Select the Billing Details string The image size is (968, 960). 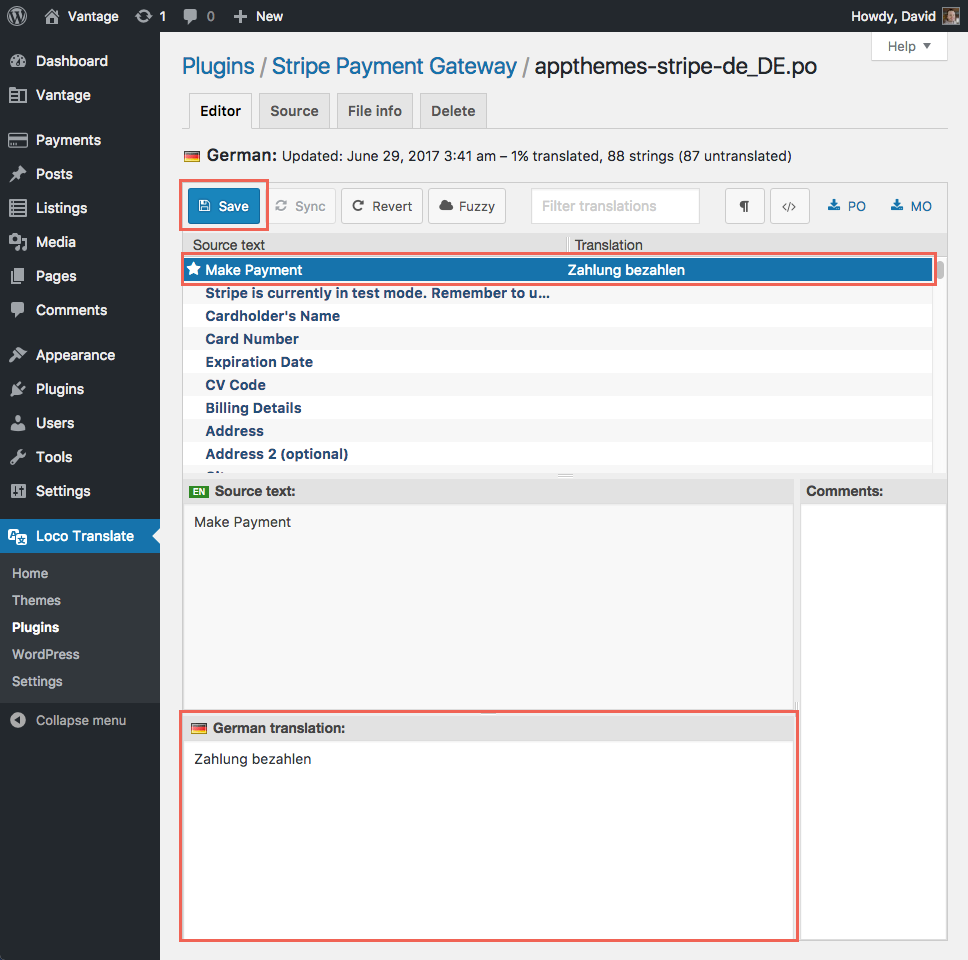click(x=558, y=408)
